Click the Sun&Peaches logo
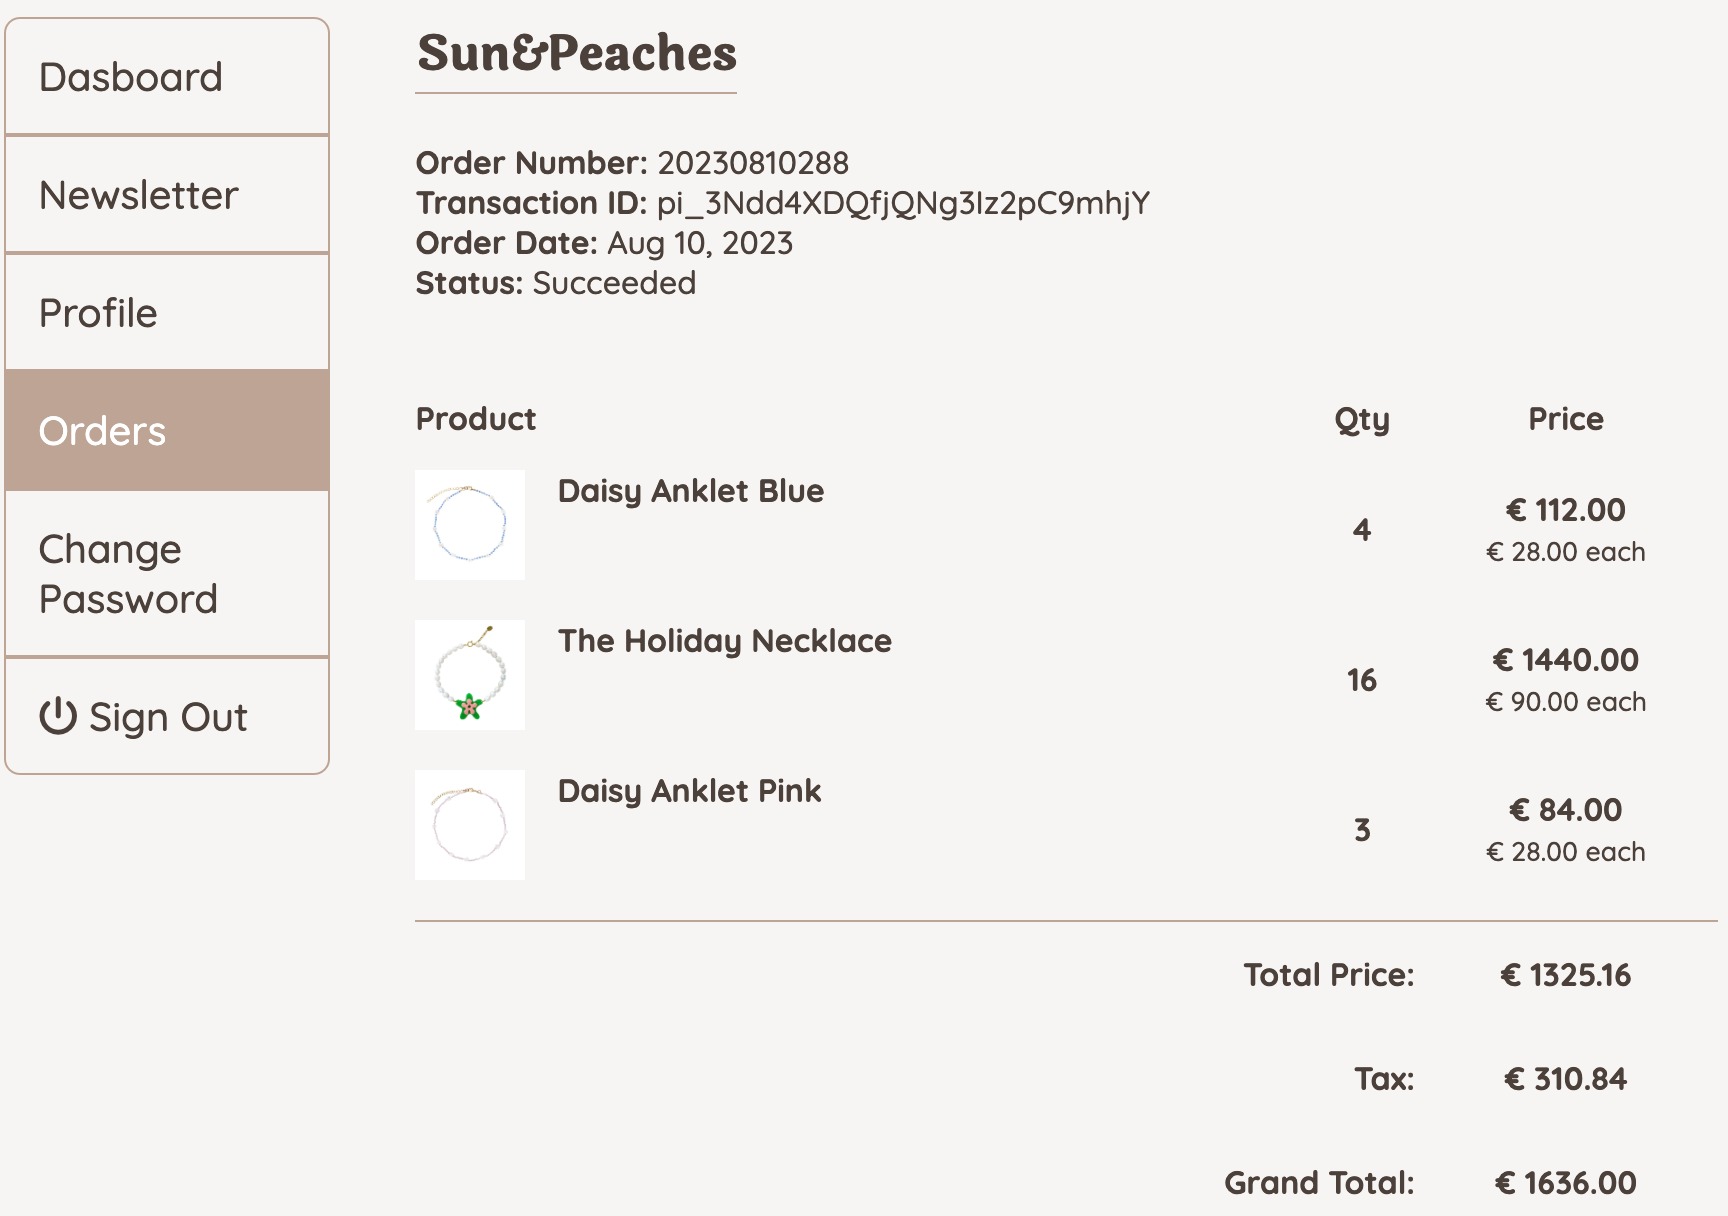Screen dimensions: 1728x1216 point(577,53)
